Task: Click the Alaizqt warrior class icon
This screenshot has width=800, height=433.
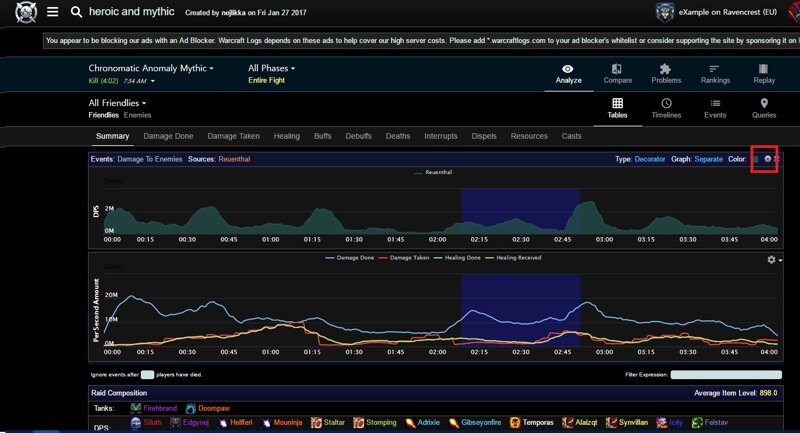Action: pyautogui.click(x=567, y=422)
